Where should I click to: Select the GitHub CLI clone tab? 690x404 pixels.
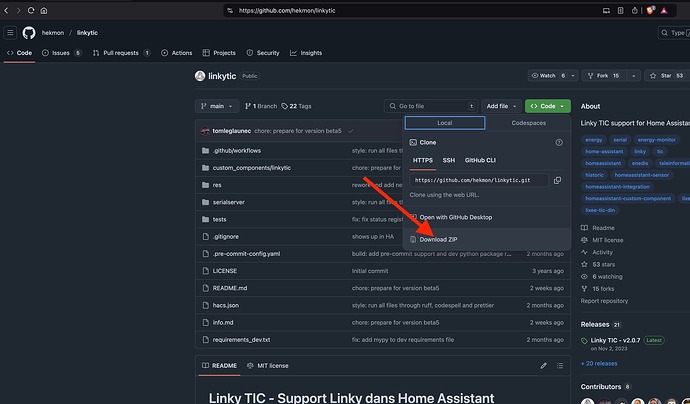(x=480, y=160)
